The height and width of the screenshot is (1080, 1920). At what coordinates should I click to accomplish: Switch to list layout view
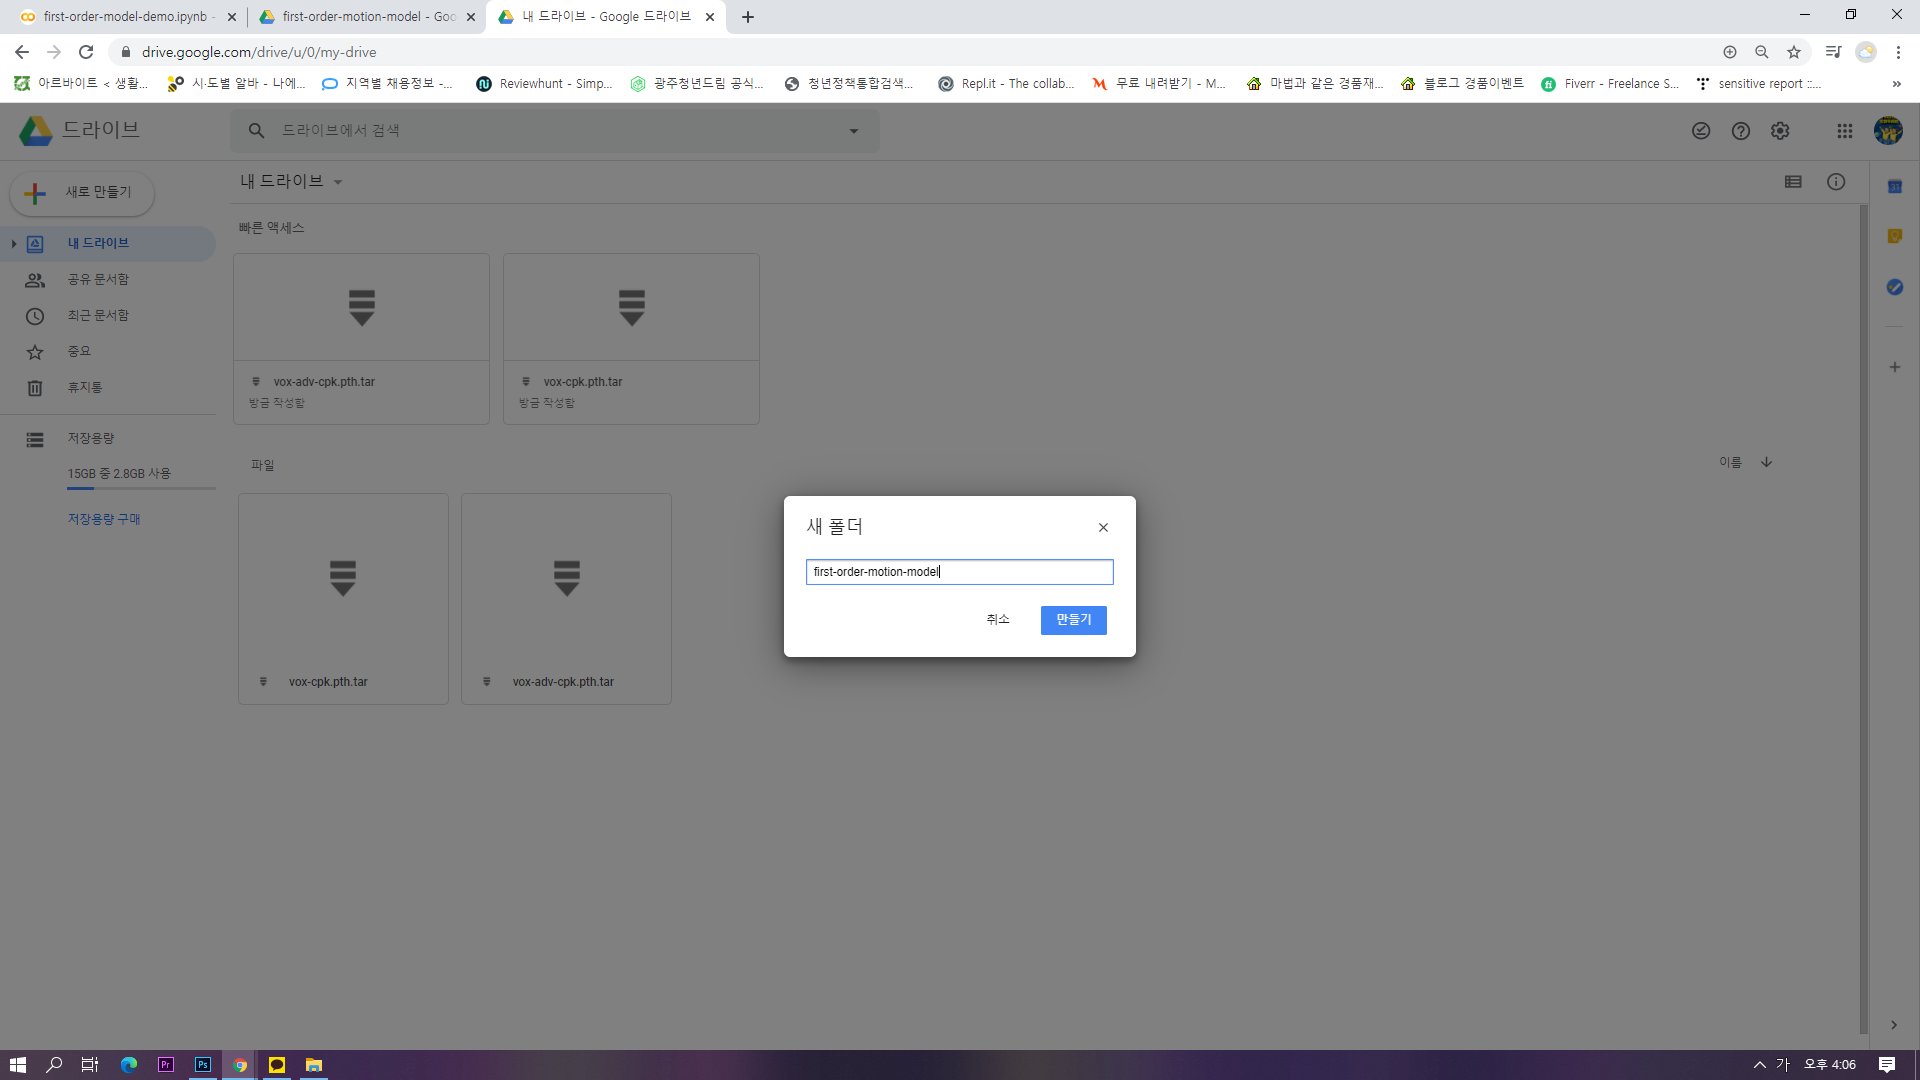(x=1792, y=182)
